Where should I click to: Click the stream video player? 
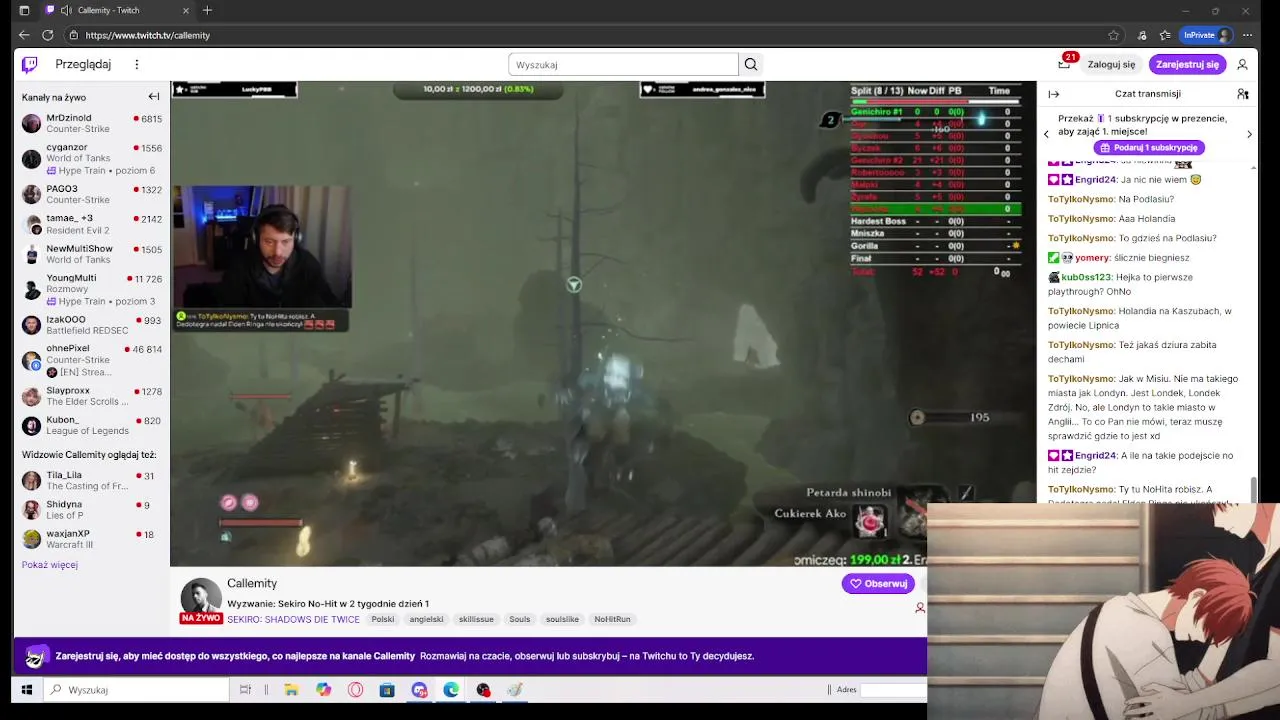click(x=603, y=324)
